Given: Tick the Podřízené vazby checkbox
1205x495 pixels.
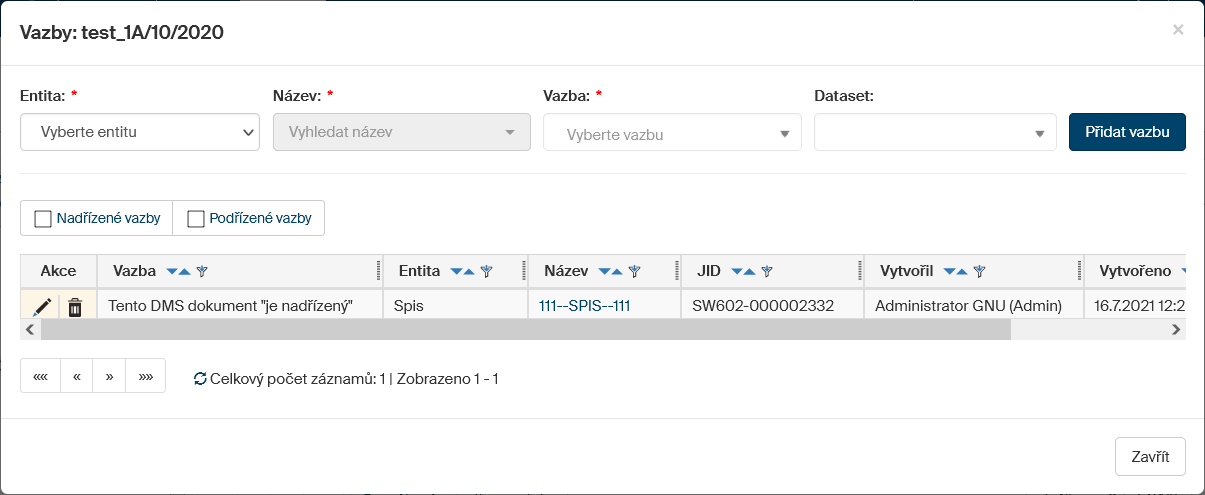Looking at the screenshot, I should pyautogui.click(x=196, y=219).
